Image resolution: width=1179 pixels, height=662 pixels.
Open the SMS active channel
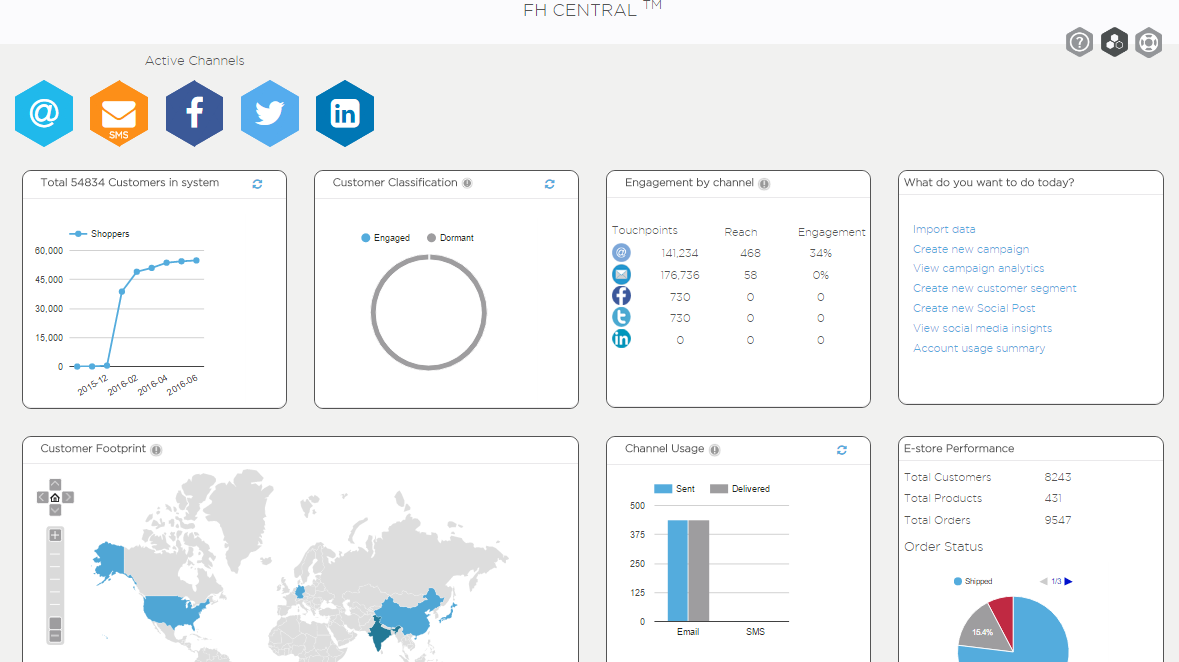pyautogui.click(x=119, y=114)
